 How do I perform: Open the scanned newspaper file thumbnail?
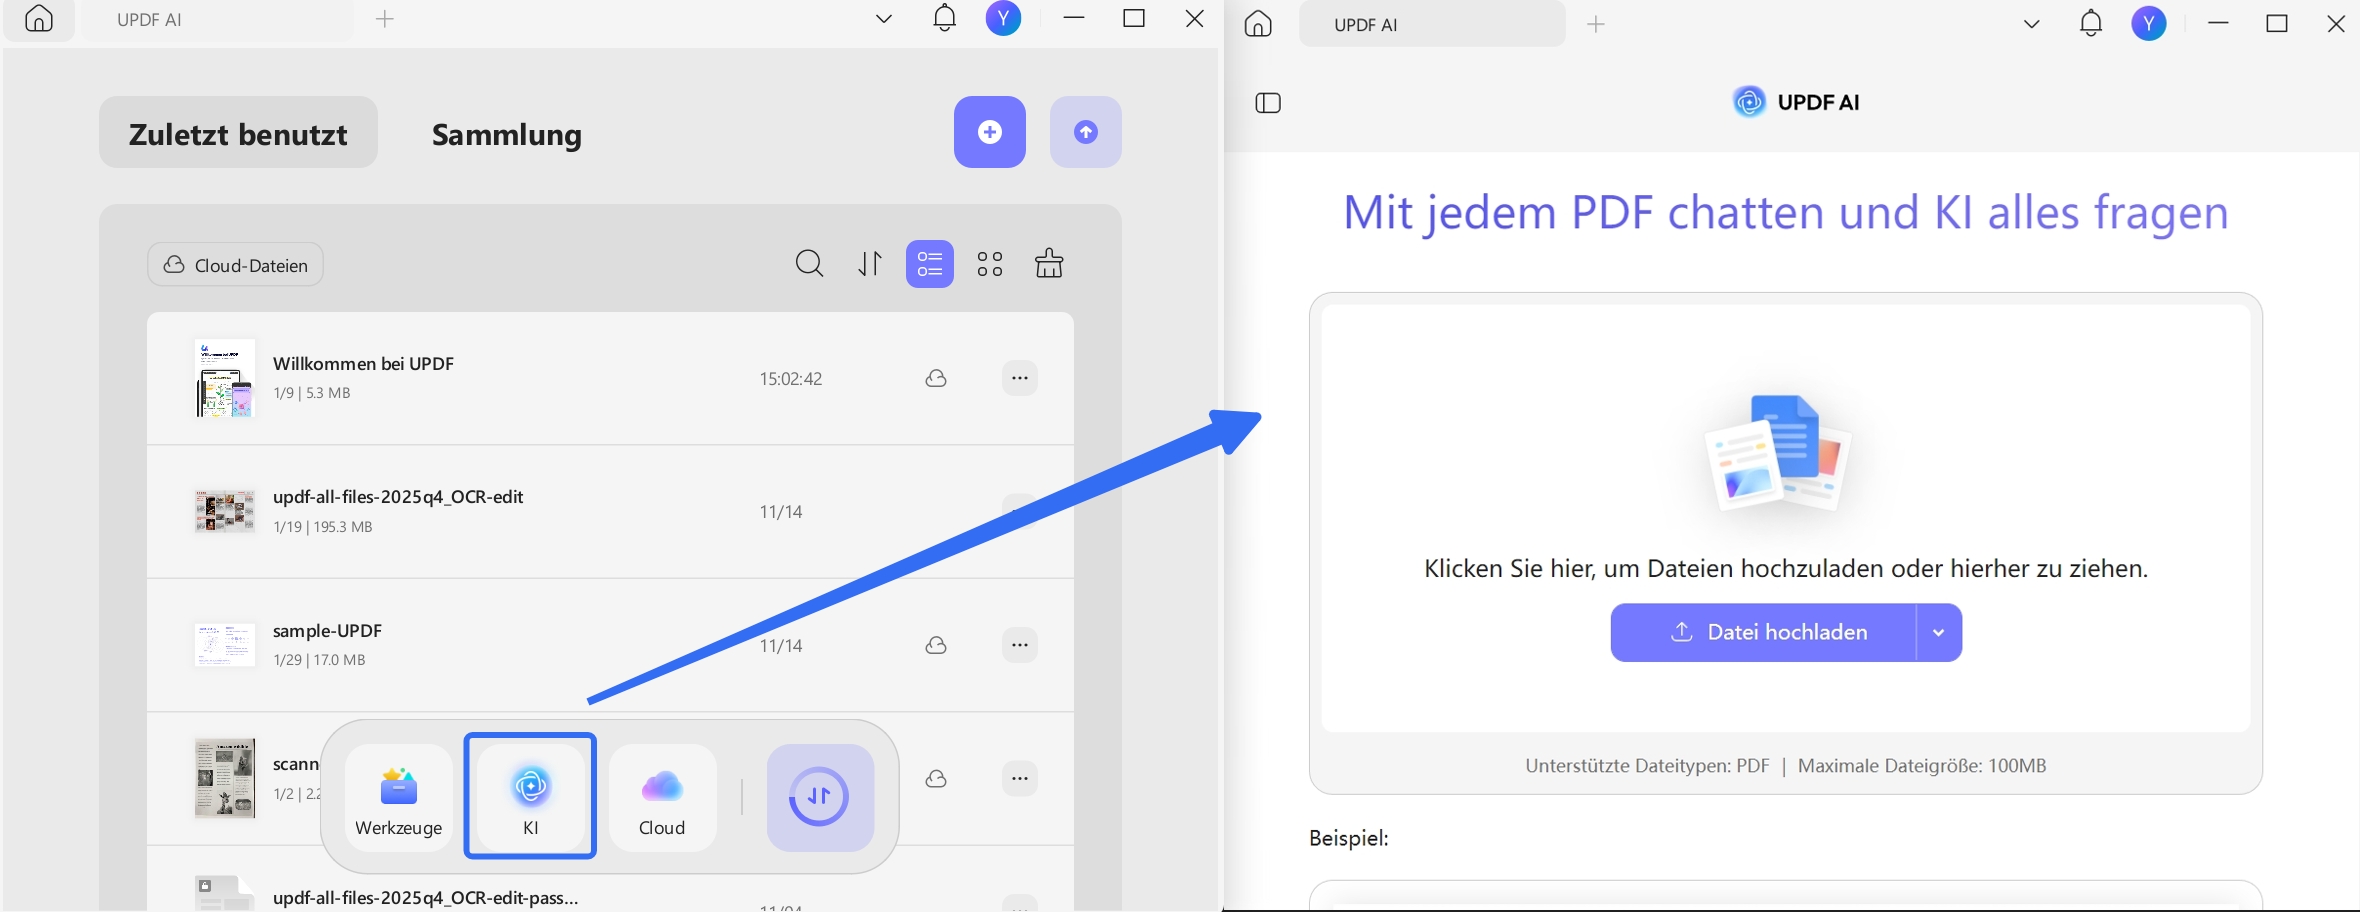(224, 778)
